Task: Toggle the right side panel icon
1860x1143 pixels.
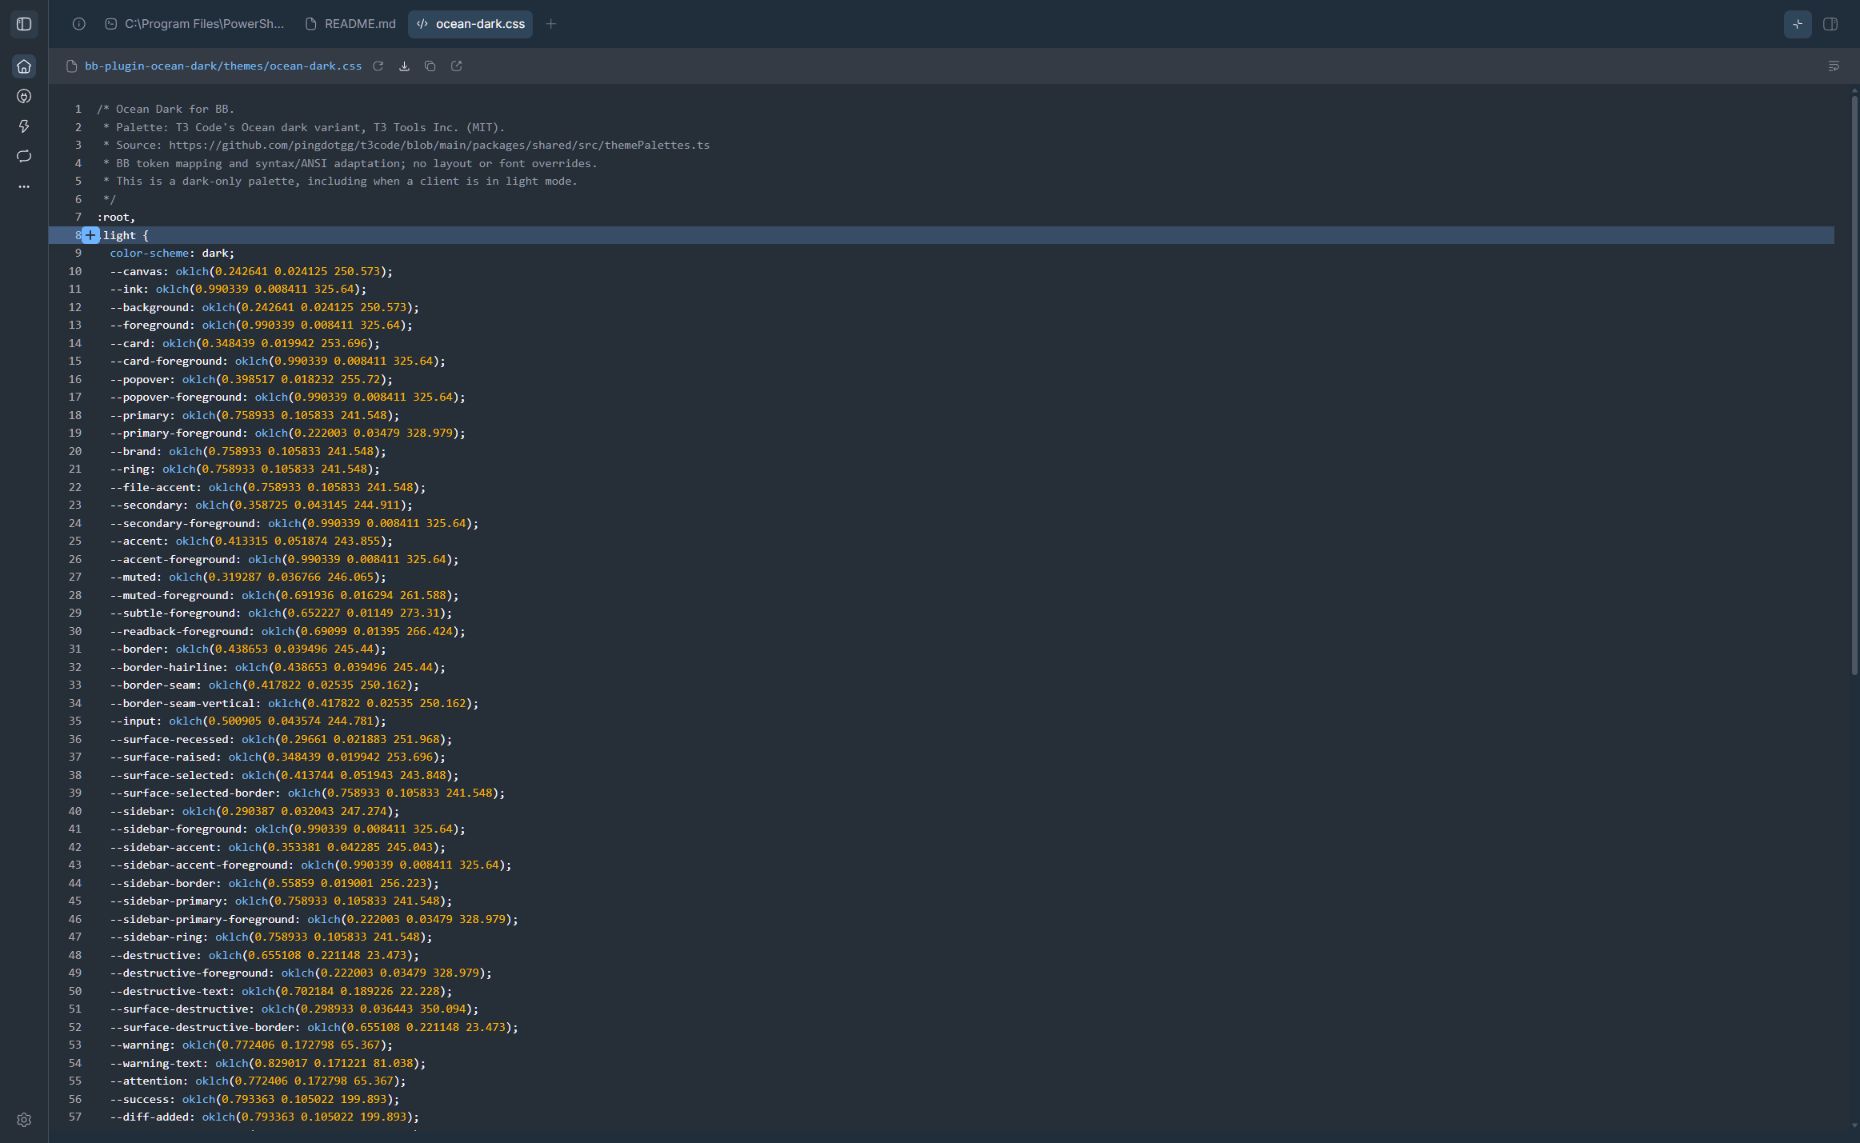Action: point(1831,24)
